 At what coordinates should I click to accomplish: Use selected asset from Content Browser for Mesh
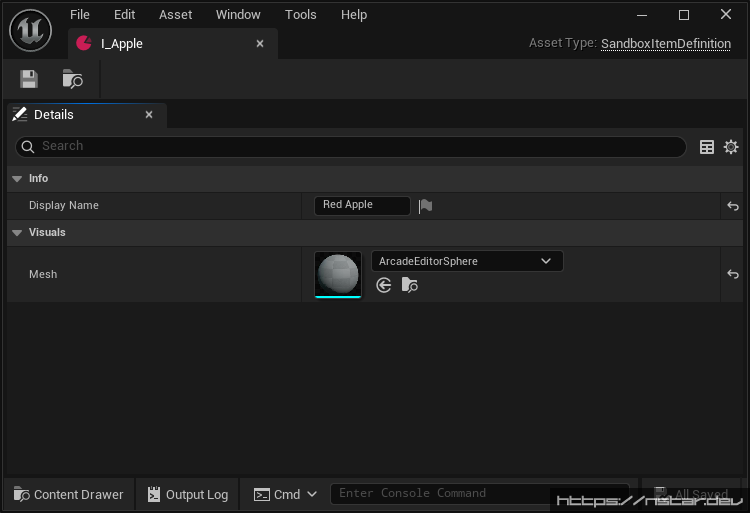tap(384, 285)
